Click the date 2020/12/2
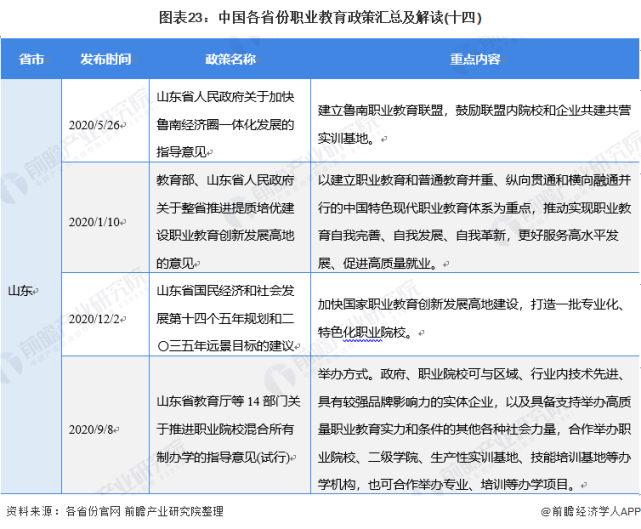 point(94,319)
